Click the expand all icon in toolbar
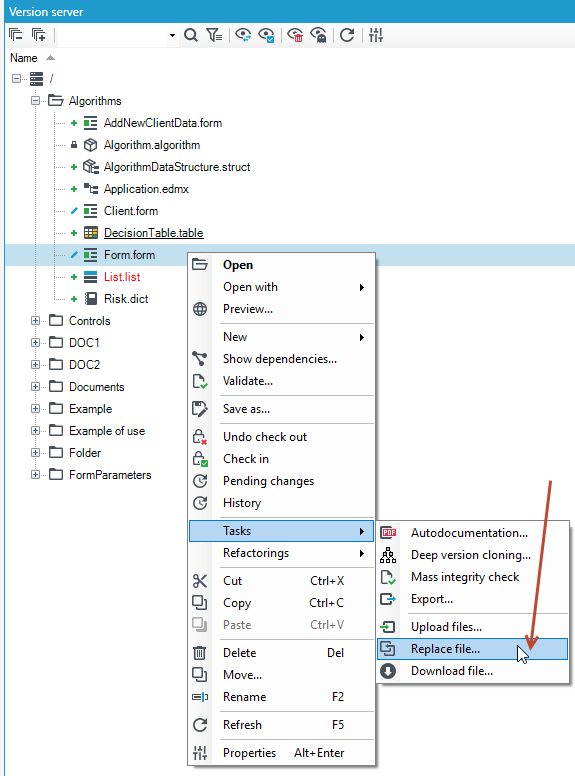The width and height of the screenshot is (575, 776). point(38,35)
